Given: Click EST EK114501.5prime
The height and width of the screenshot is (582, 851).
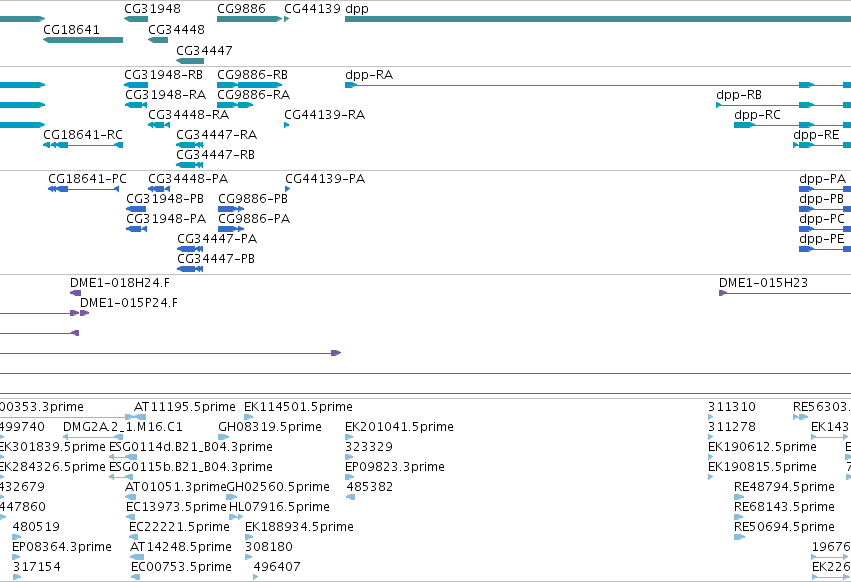Looking at the screenshot, I should point(298,407).
